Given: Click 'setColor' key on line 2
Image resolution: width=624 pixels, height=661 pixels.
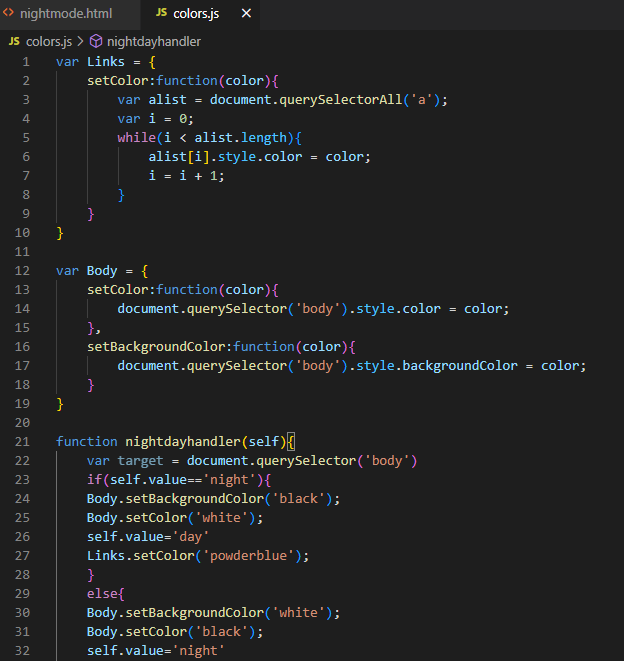Looking at the screenshot, I should pos(118,81).
